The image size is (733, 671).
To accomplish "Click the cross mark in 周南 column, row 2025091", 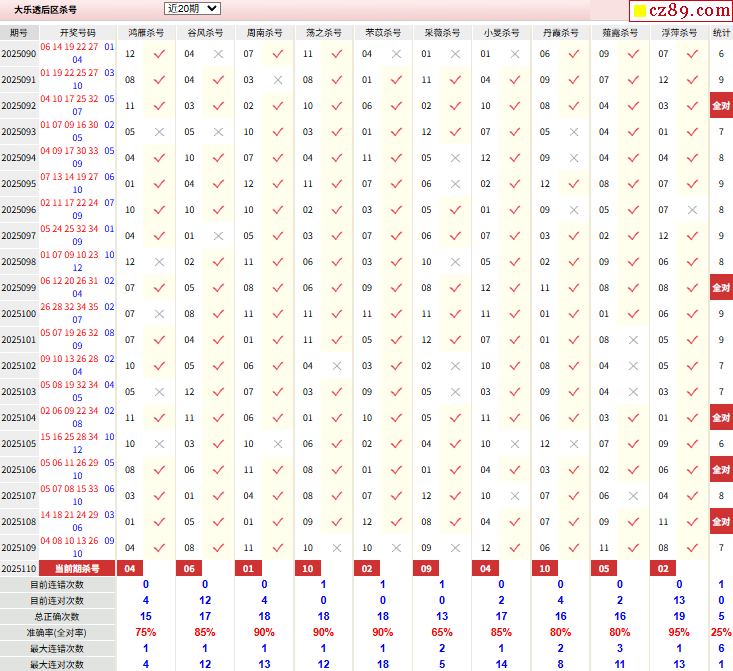I will 278,80.
